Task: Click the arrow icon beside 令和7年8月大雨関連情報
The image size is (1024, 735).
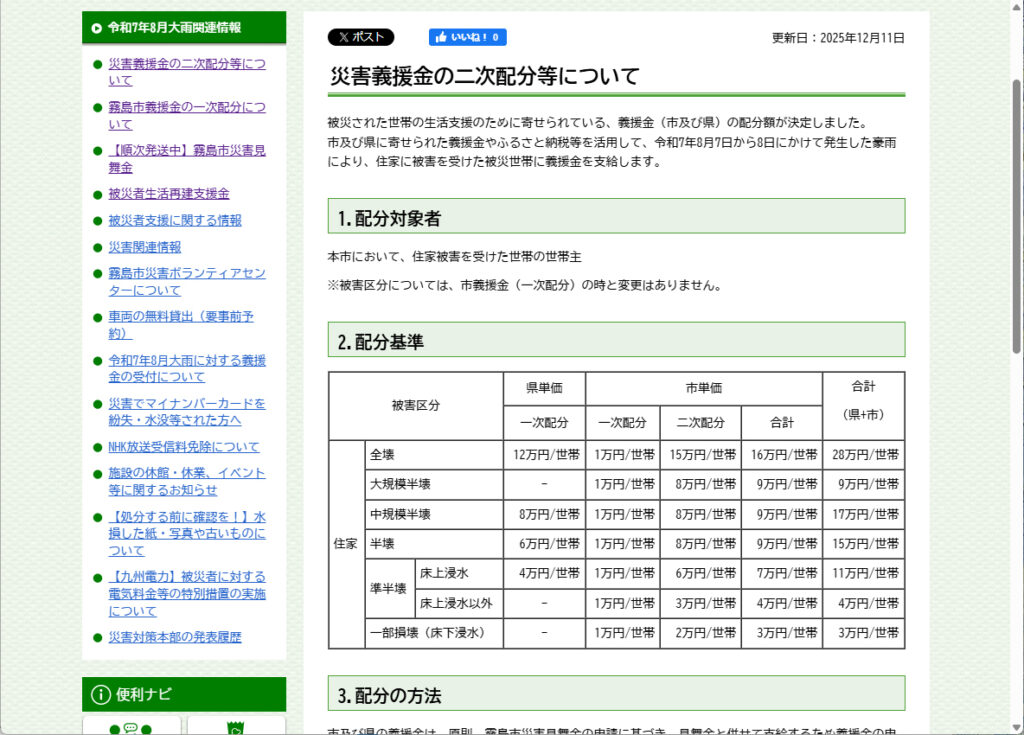Action: click(96, 28)
